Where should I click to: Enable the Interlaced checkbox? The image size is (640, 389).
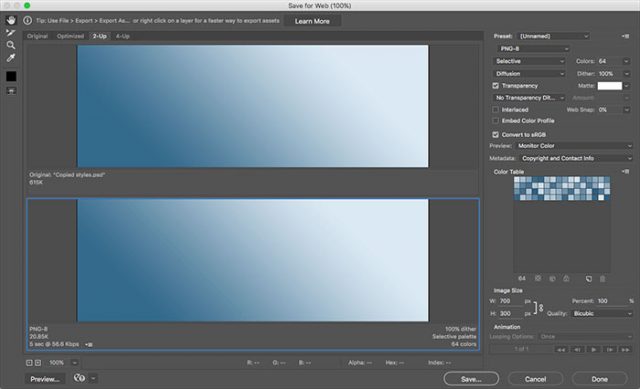[x=496, y=110]
